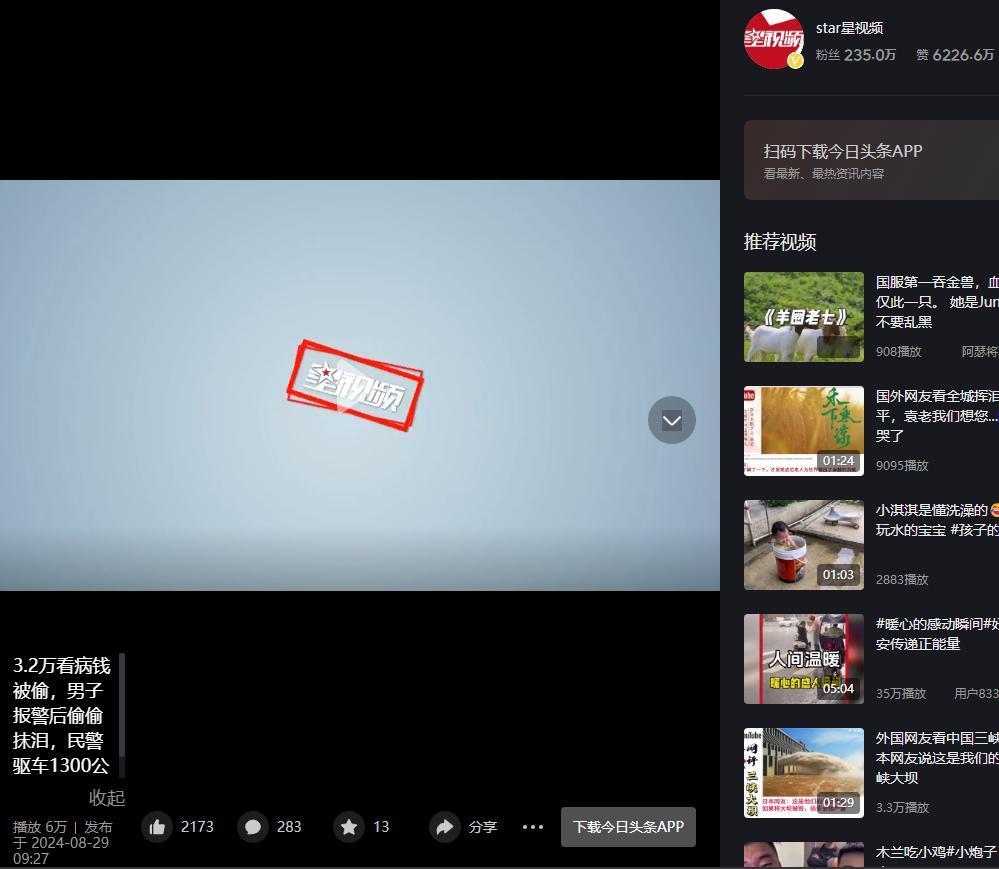
Task: Click 下载今日头条APP button
Action: [x=628, y=827]
